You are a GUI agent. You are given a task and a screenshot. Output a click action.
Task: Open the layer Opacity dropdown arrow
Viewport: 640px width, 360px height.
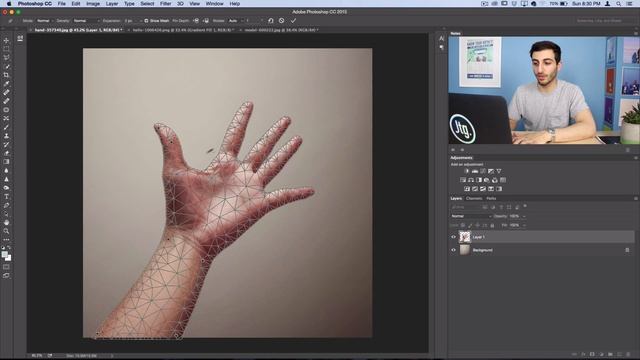tap(524, 216)
